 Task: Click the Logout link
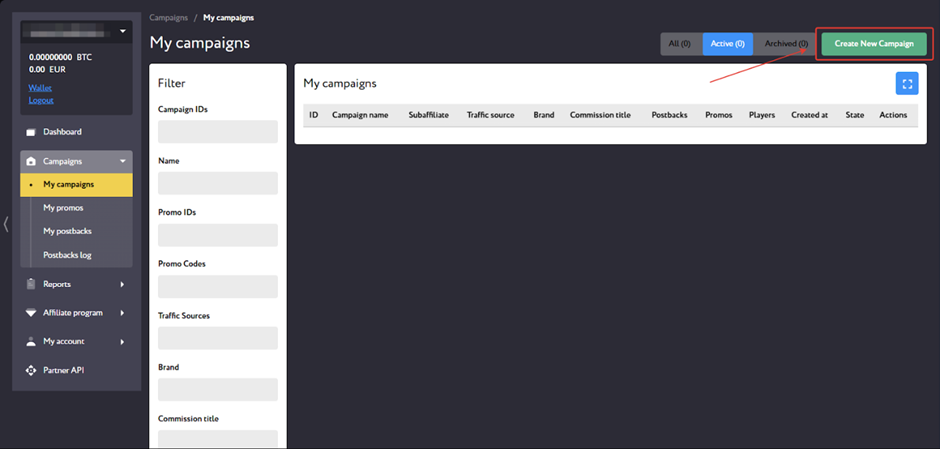41,100
